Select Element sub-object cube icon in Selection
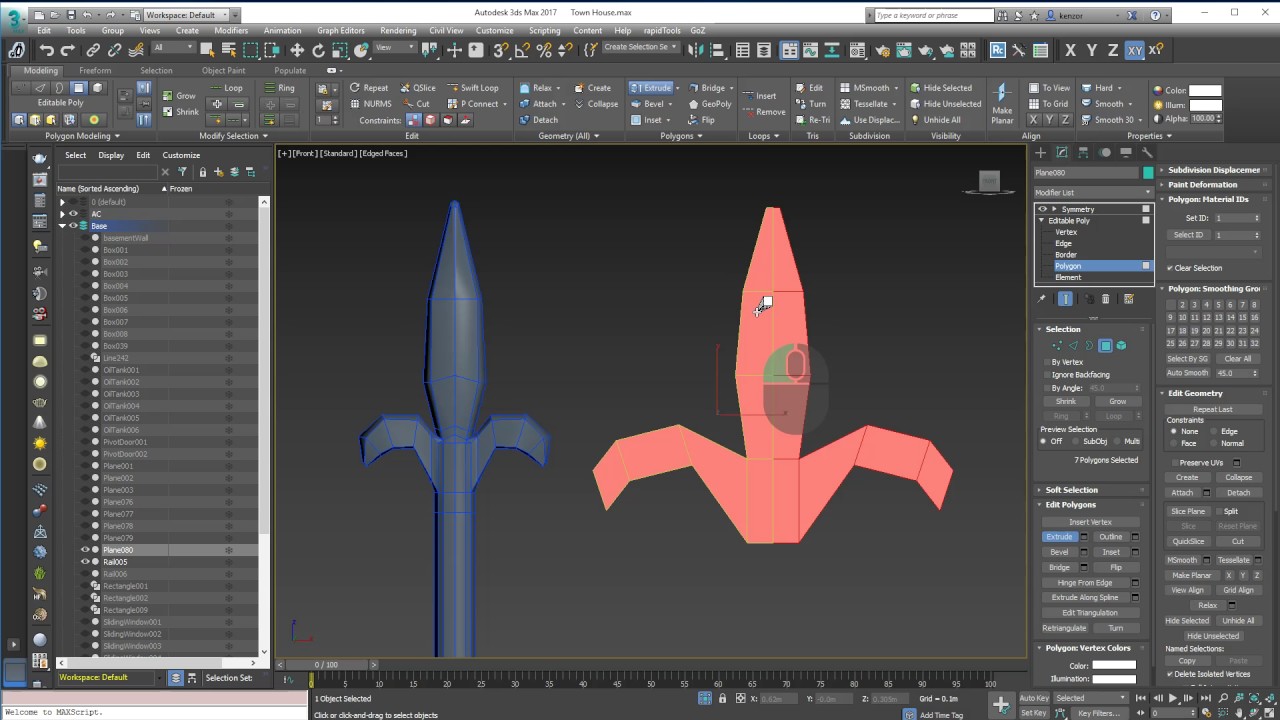Viewport: 1280px width, 720px height. (x=1121, y=346)
